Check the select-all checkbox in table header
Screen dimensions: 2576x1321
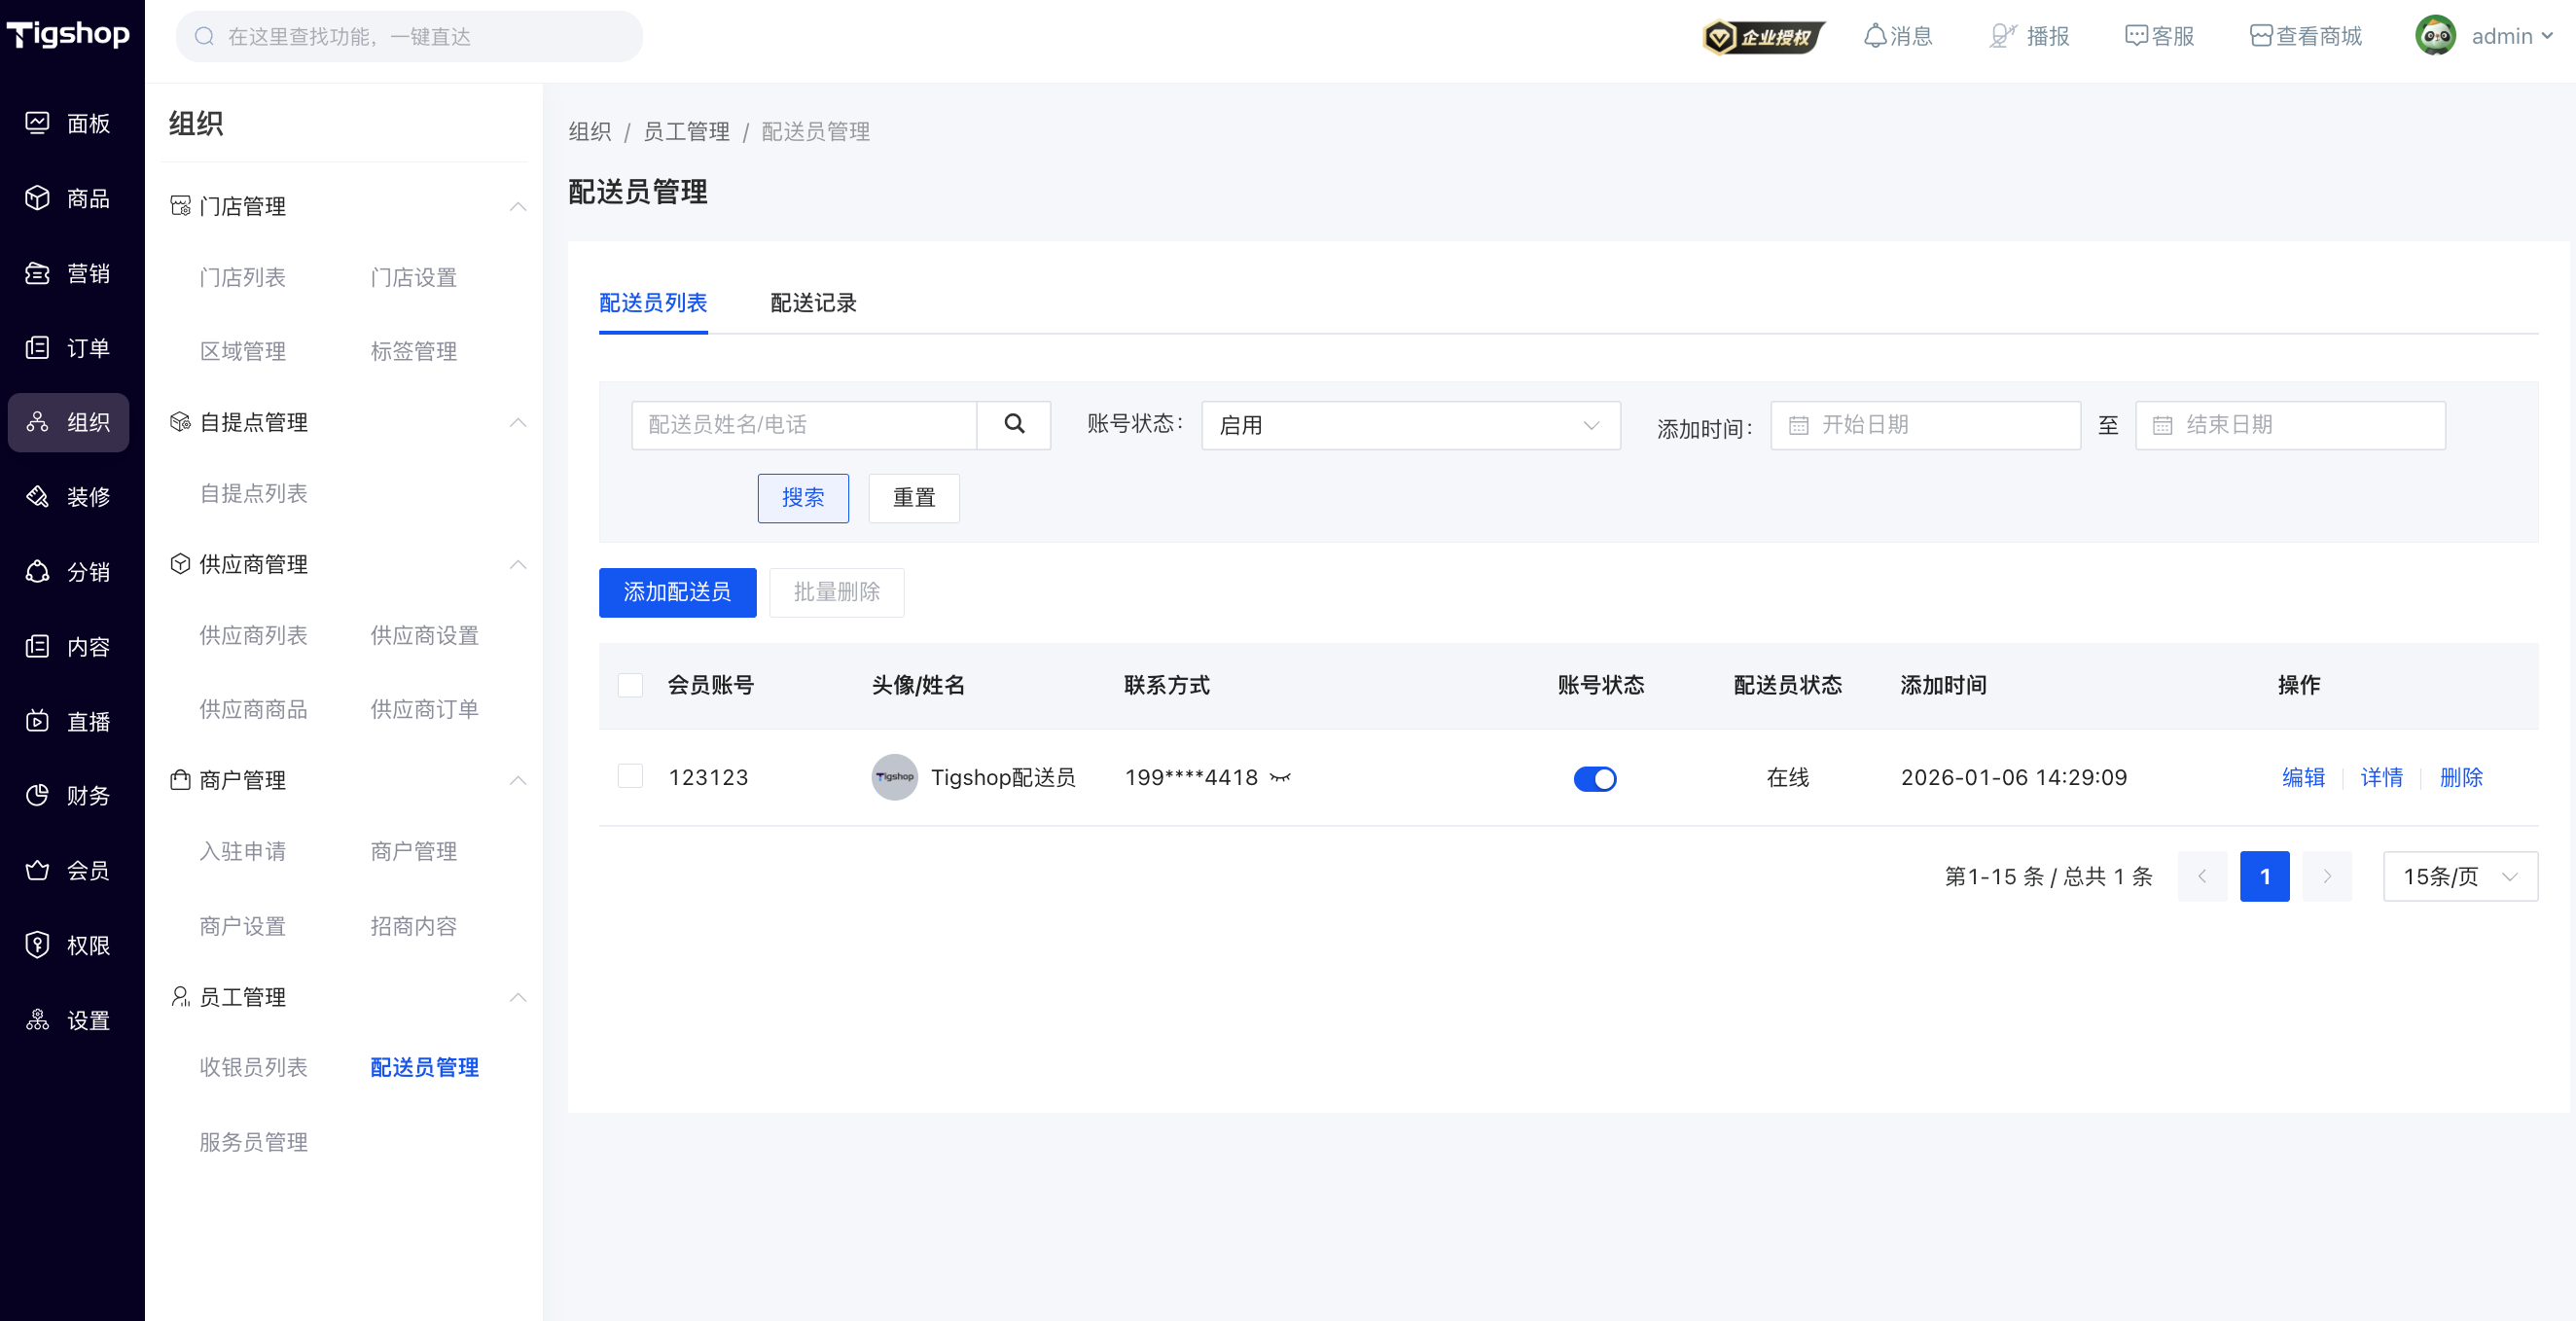tap(630, 685)
